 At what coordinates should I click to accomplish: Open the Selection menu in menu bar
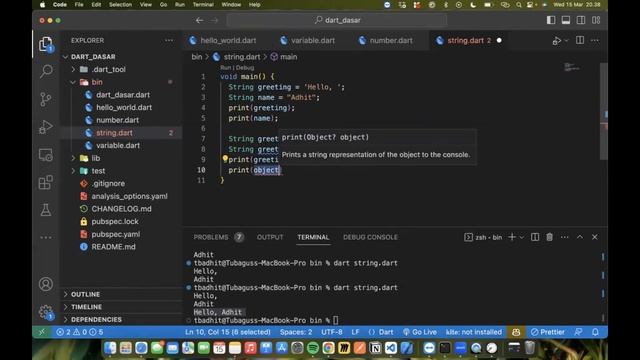(120, 4)
